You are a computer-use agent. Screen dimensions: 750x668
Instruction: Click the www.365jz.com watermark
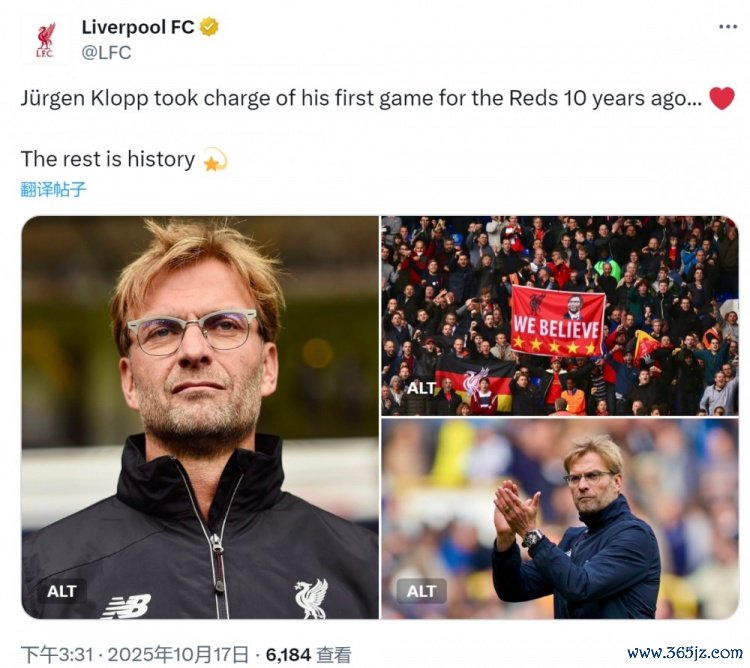[684, 652]
